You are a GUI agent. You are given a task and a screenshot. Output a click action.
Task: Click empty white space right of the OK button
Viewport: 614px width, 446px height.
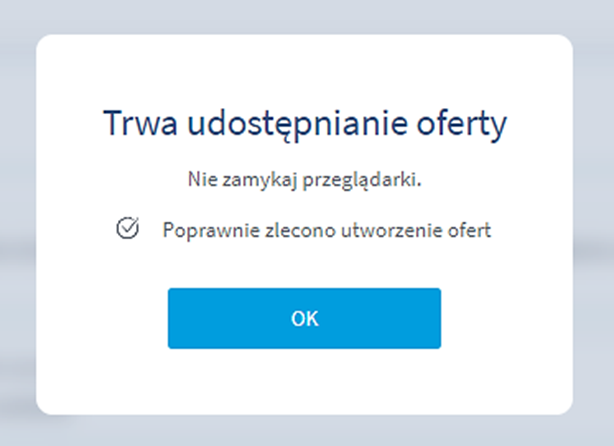coord(505,318)
